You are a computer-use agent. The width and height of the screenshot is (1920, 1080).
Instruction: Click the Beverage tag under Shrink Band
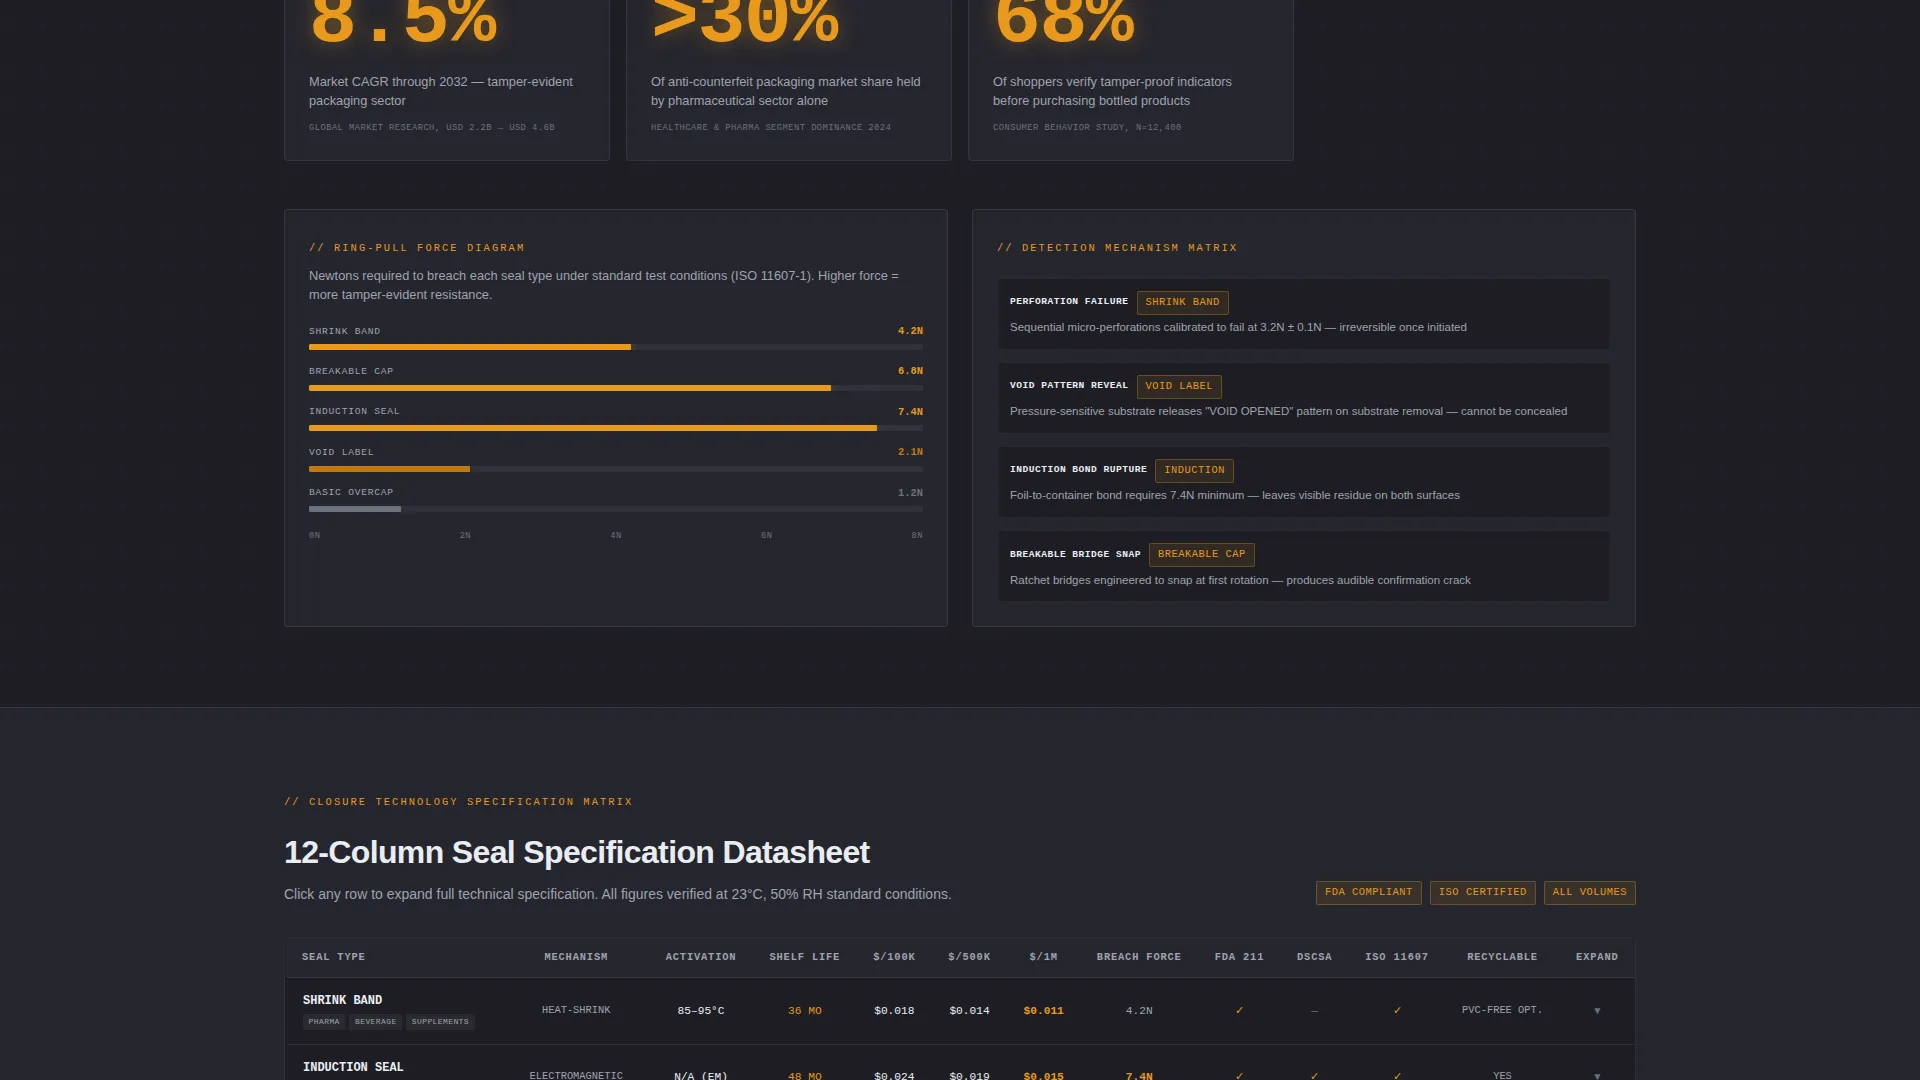tap(375, 1022)
